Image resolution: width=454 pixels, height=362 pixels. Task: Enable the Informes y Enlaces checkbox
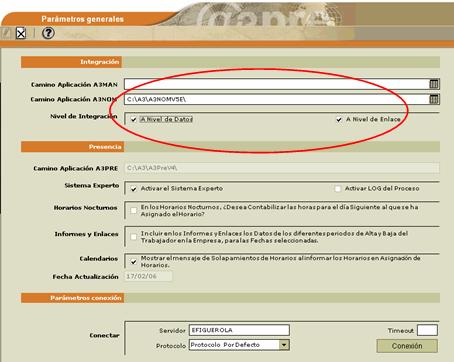[134, 237]
